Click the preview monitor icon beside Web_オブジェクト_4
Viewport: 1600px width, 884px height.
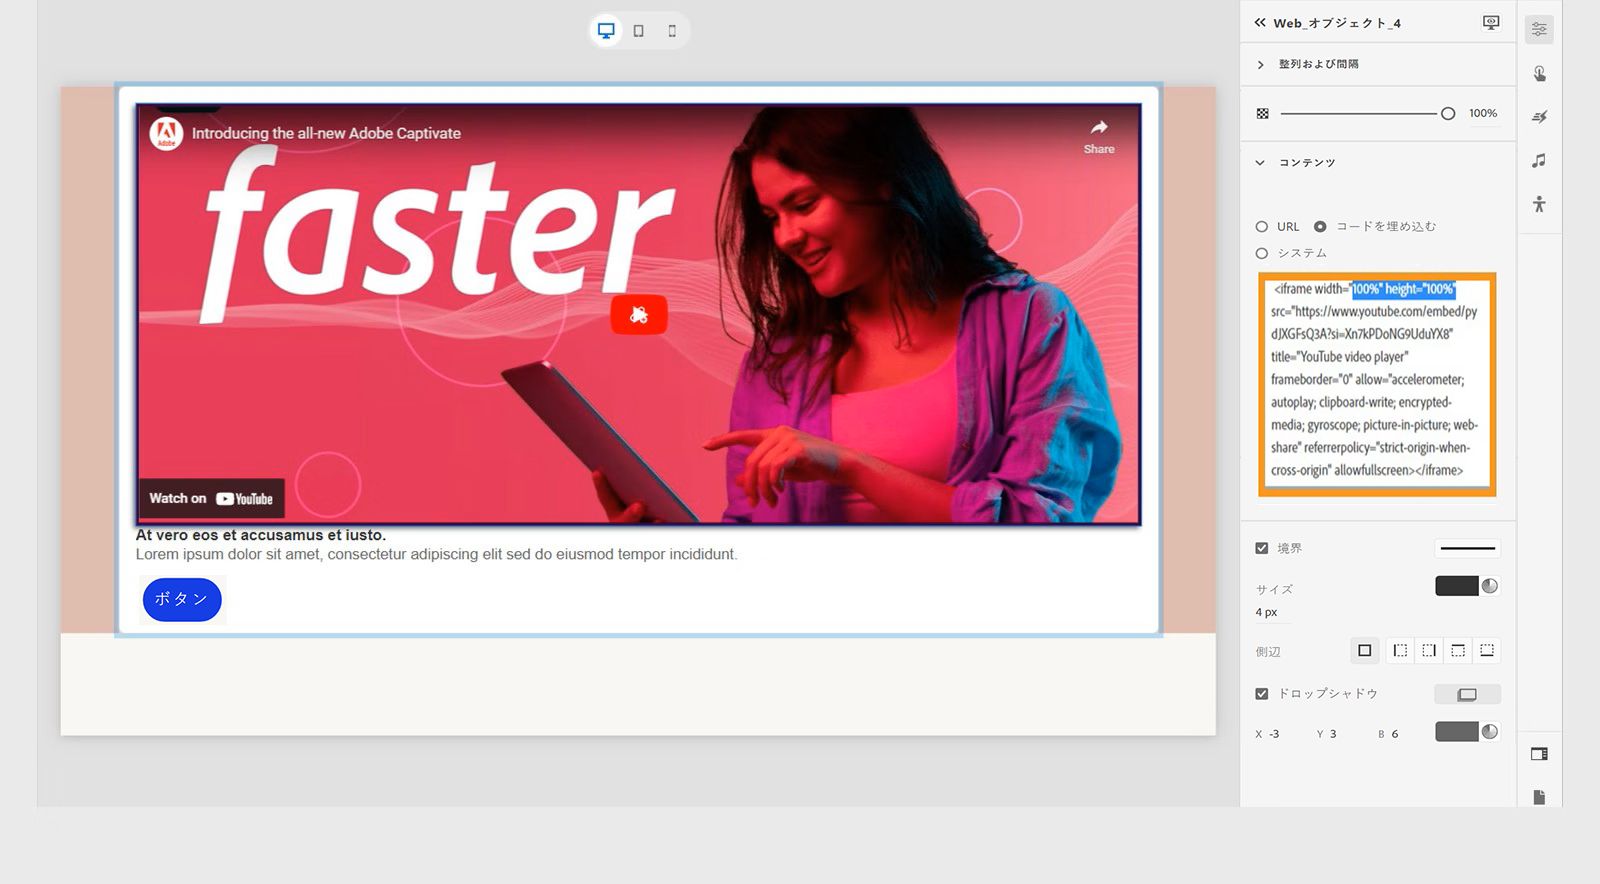pyautogui.click(x=1491, y=22)
